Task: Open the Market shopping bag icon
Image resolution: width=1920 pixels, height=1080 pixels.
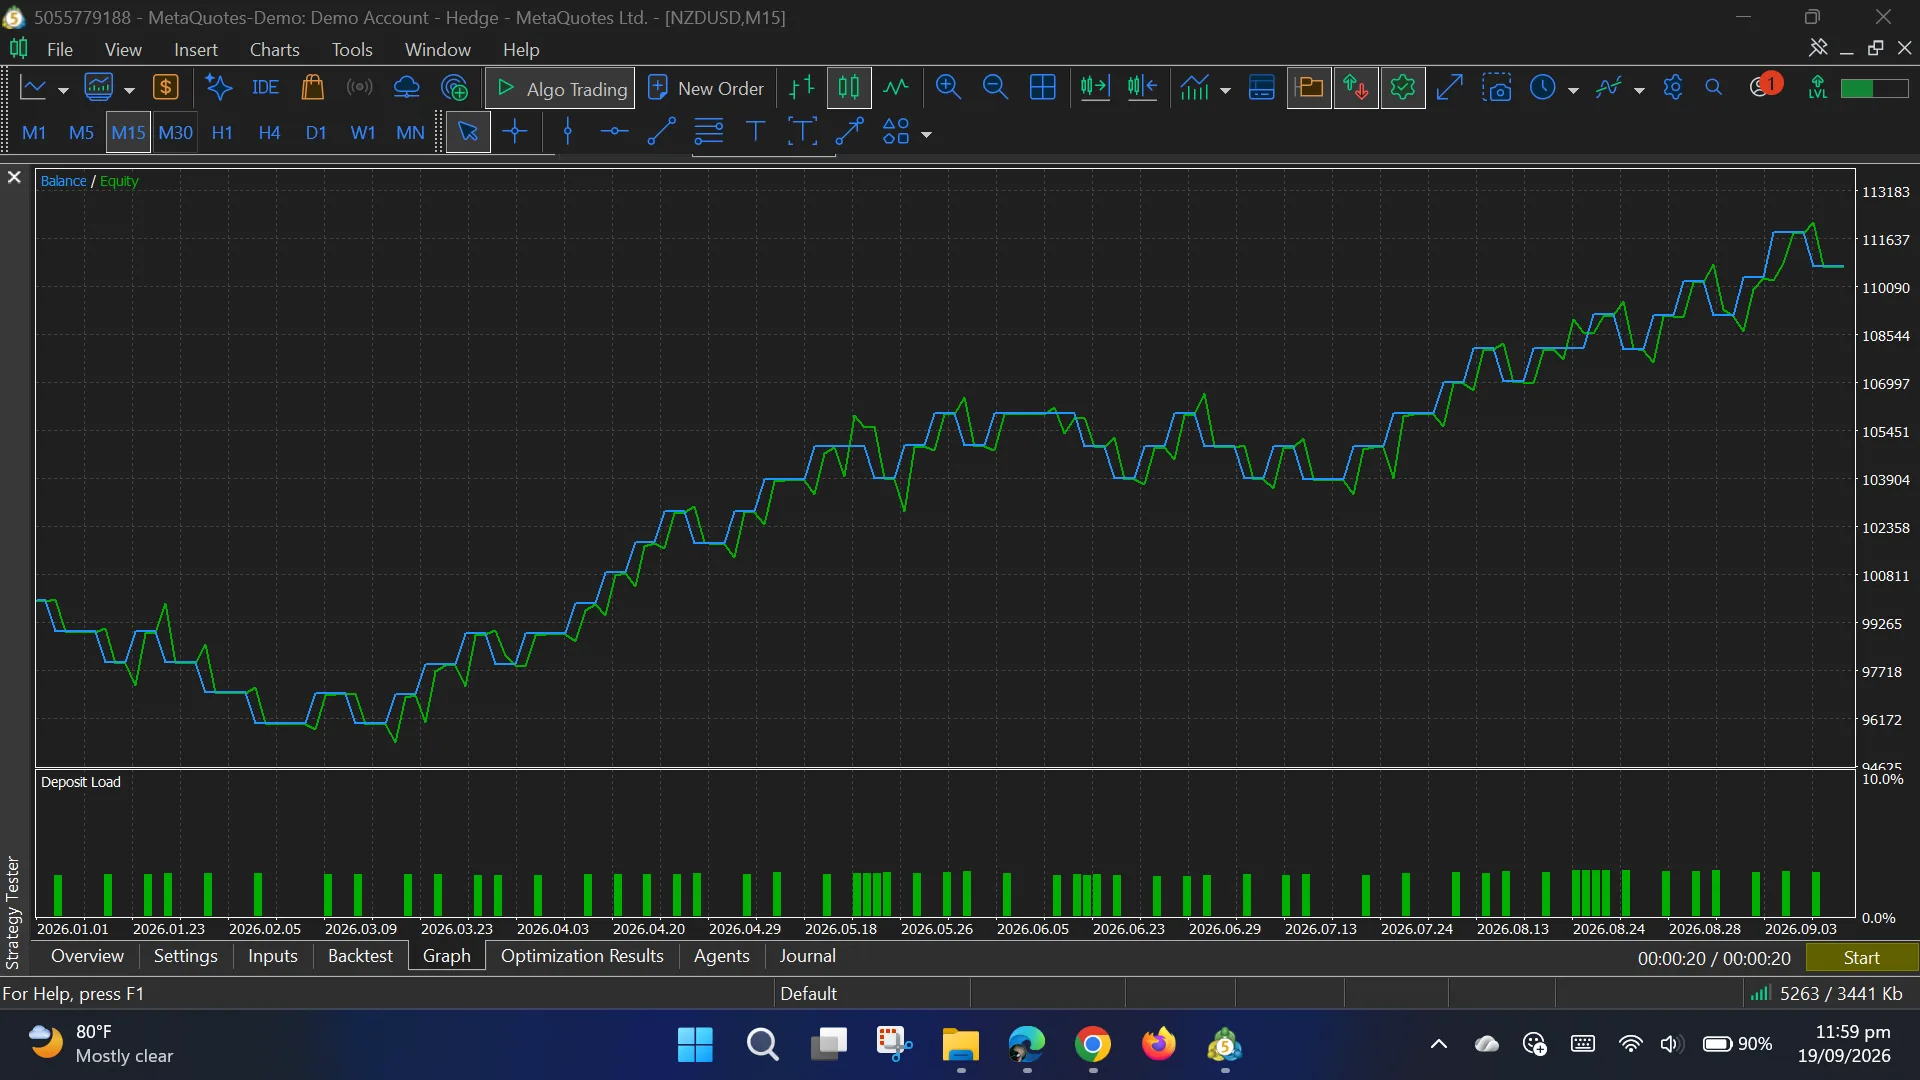Action: pos(312,88)
